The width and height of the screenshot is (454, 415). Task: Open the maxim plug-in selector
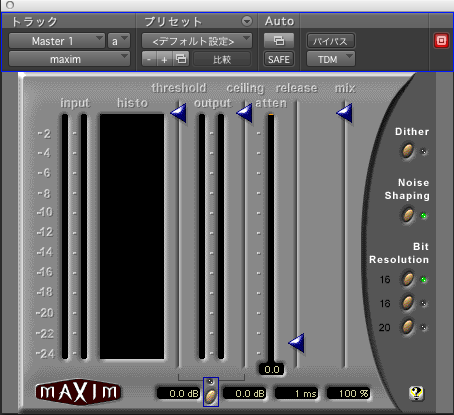[x=69, y=59]
